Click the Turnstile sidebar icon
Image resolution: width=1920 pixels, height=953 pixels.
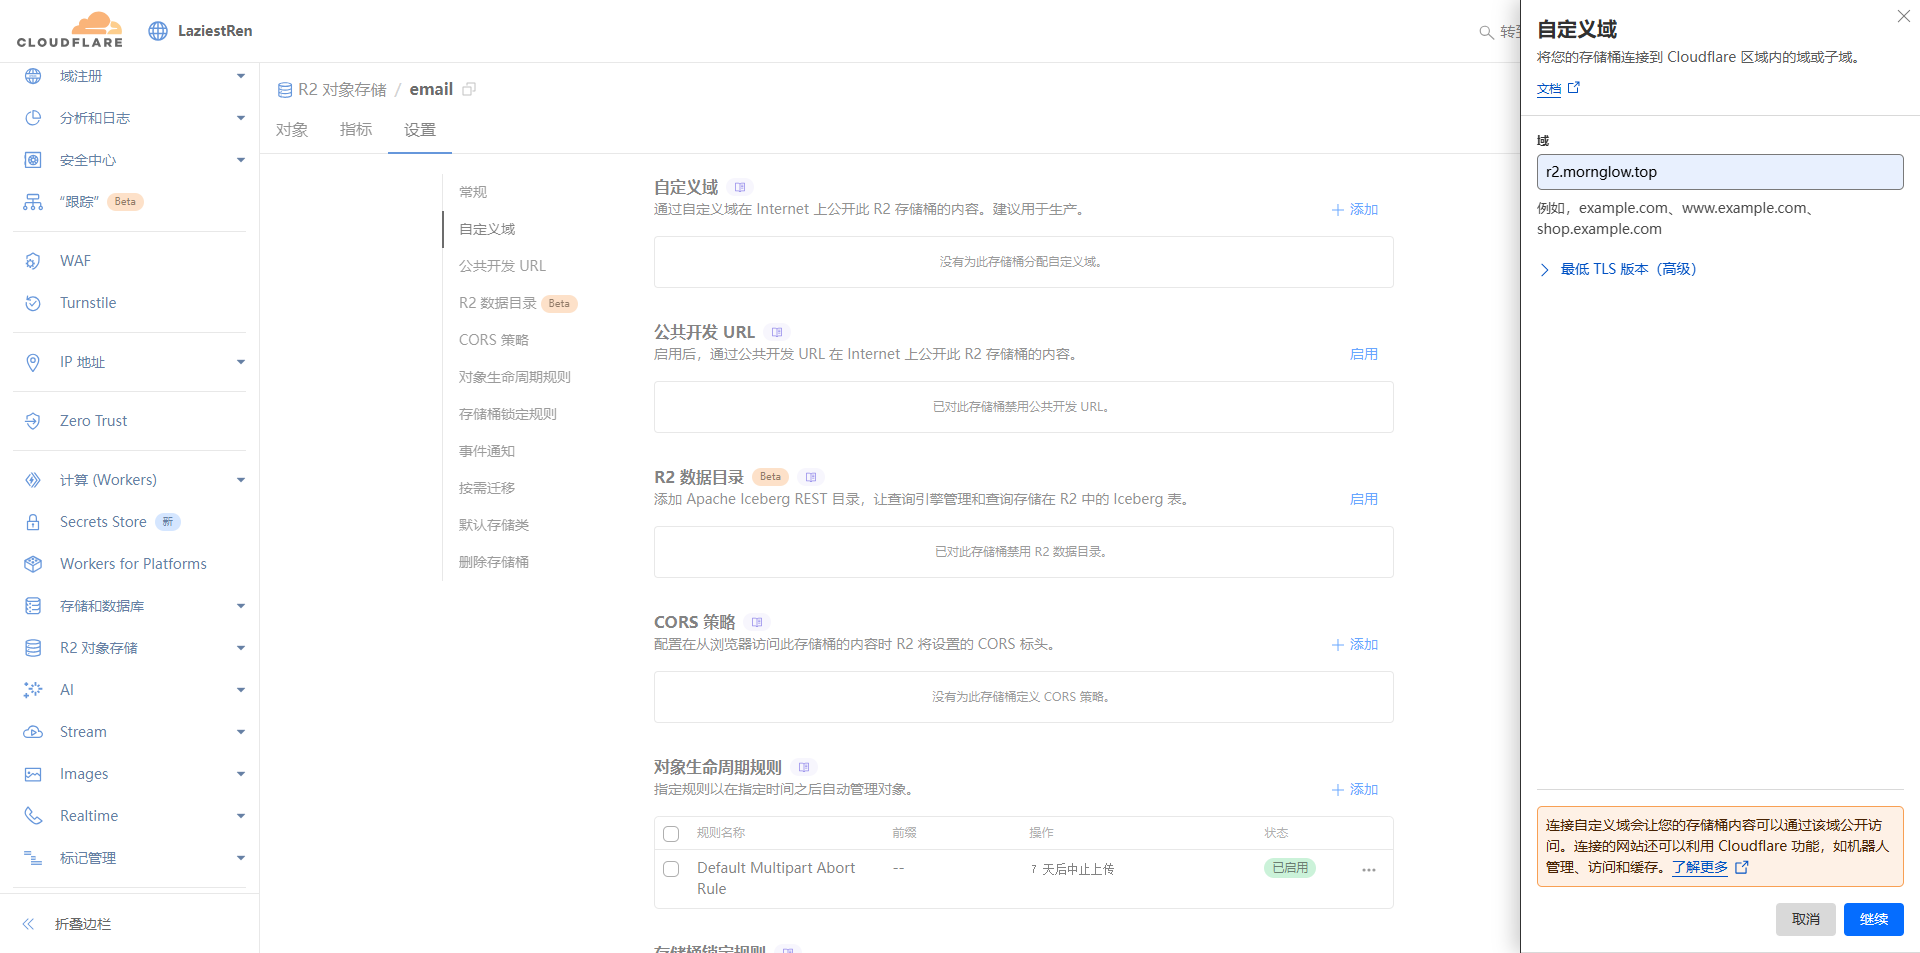point(33,303)
